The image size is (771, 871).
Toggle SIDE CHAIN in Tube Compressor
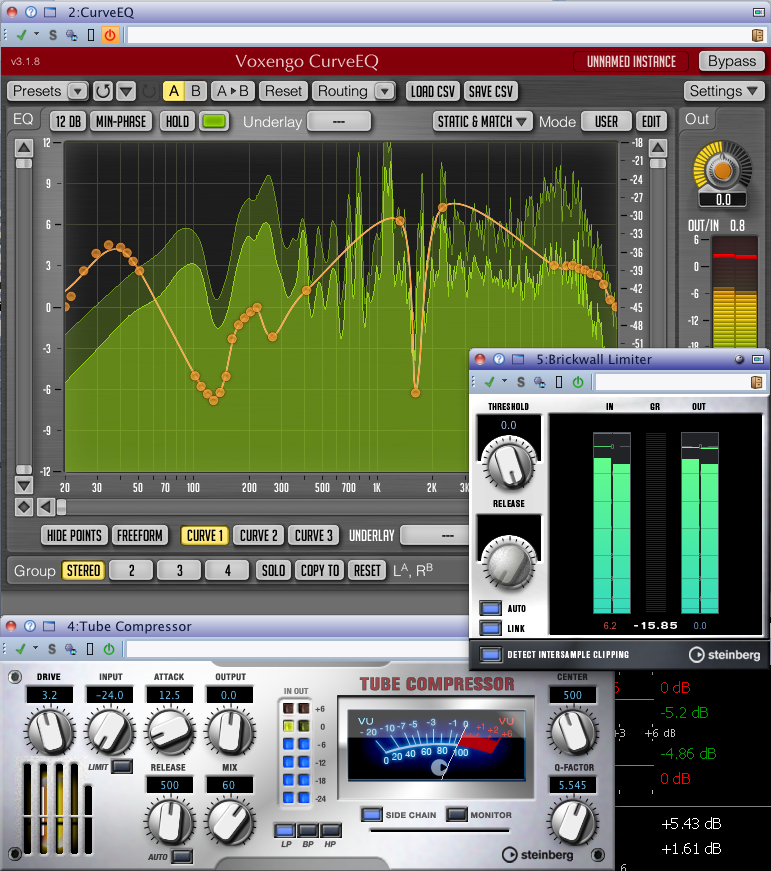(x=372, y=815)
